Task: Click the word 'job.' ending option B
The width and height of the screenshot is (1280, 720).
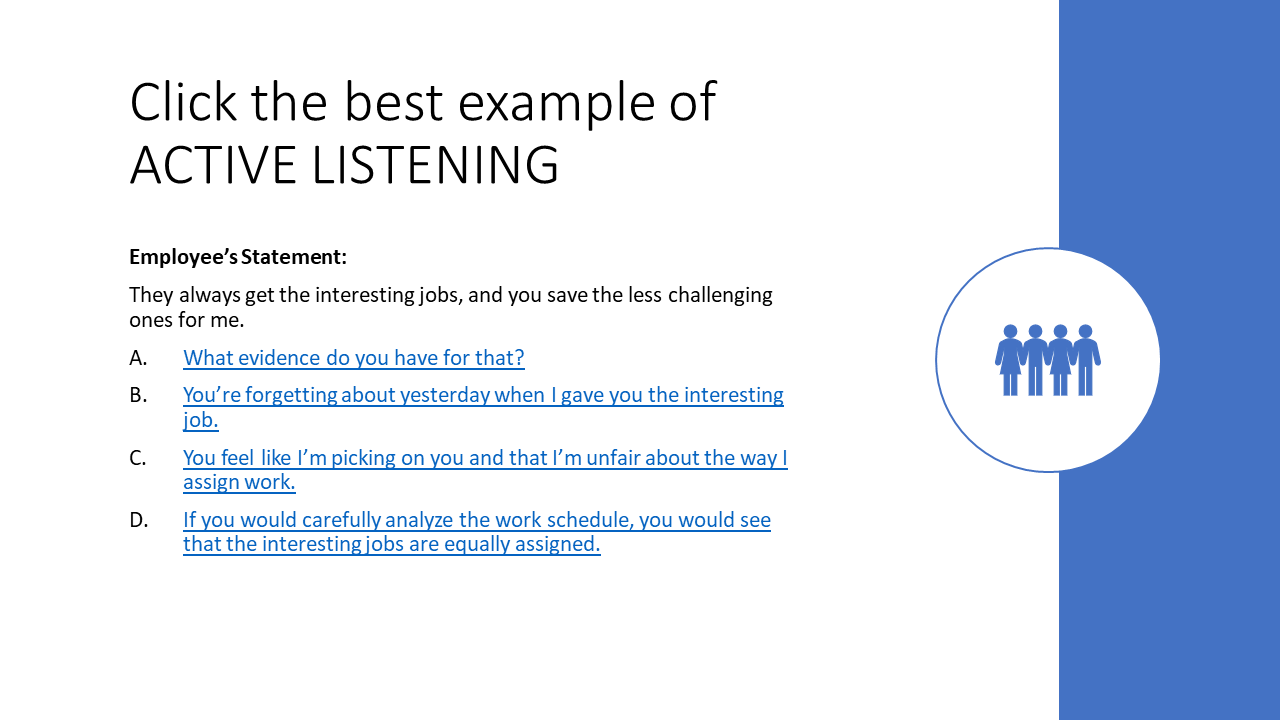Action: pos(201,420)
